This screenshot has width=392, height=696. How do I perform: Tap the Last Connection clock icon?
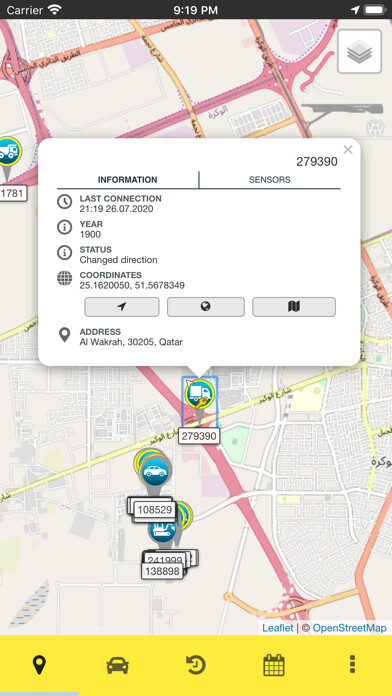pos(64,202)
